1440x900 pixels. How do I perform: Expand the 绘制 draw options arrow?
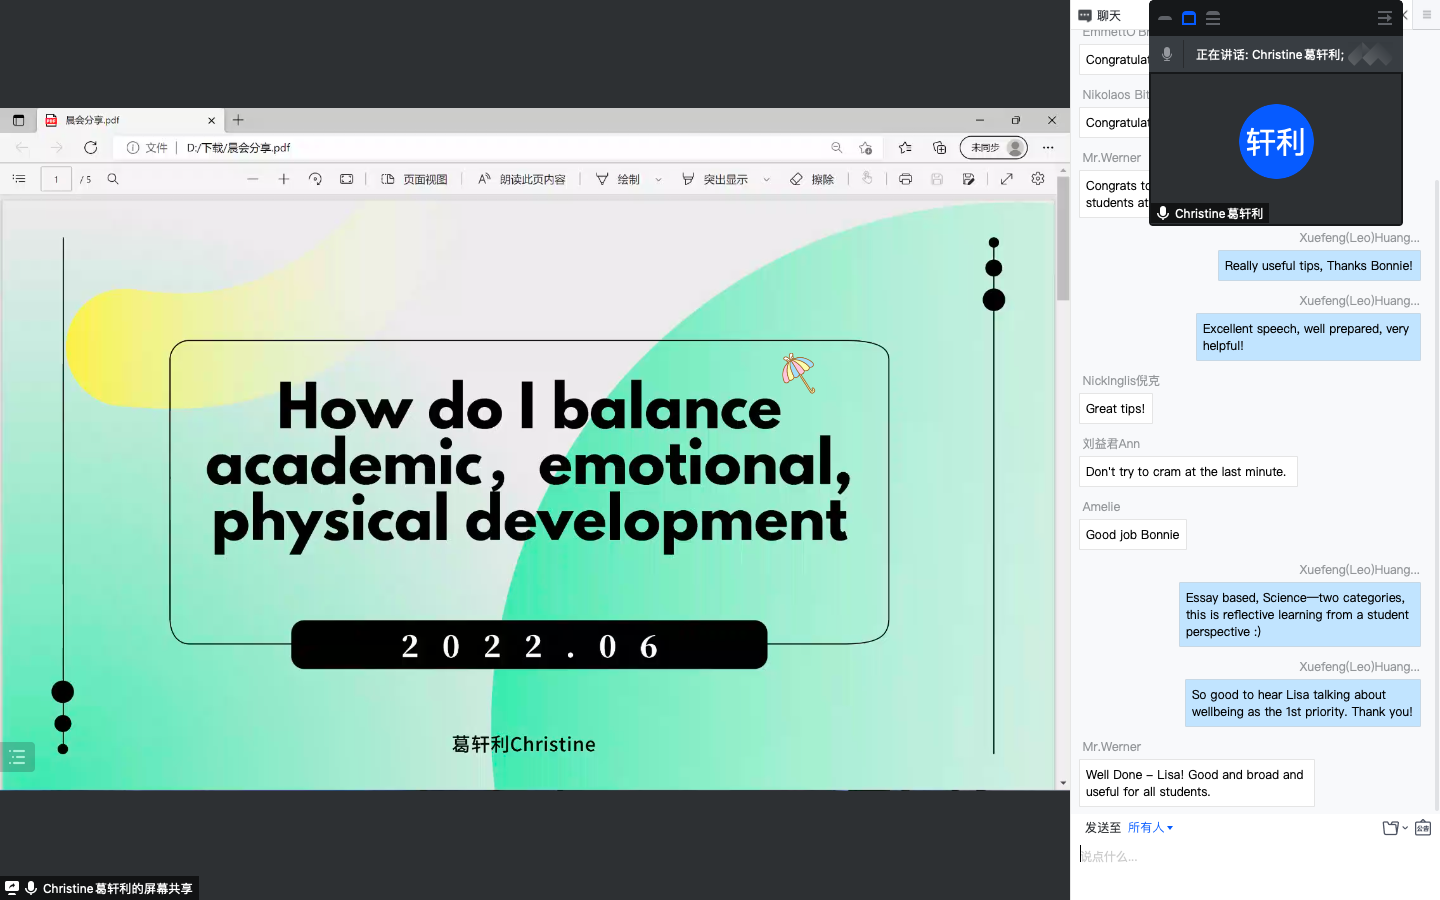click(x=658, y=180)
